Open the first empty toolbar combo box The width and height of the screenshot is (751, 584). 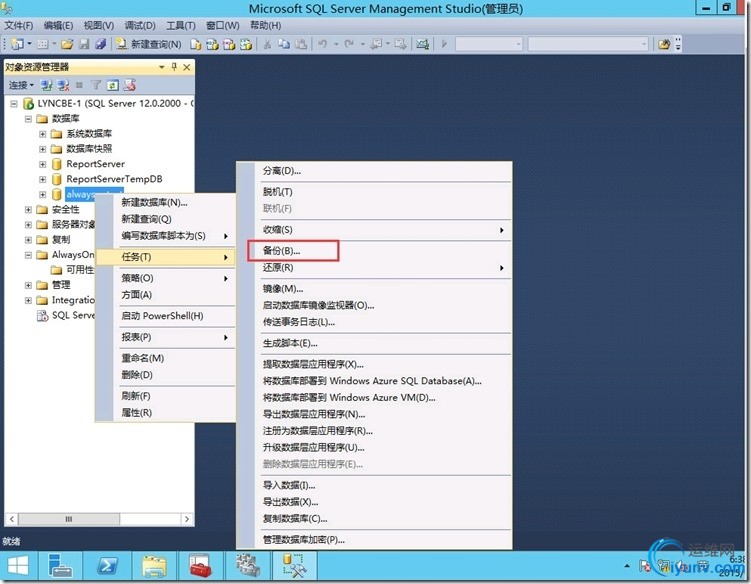pos(489,44)
